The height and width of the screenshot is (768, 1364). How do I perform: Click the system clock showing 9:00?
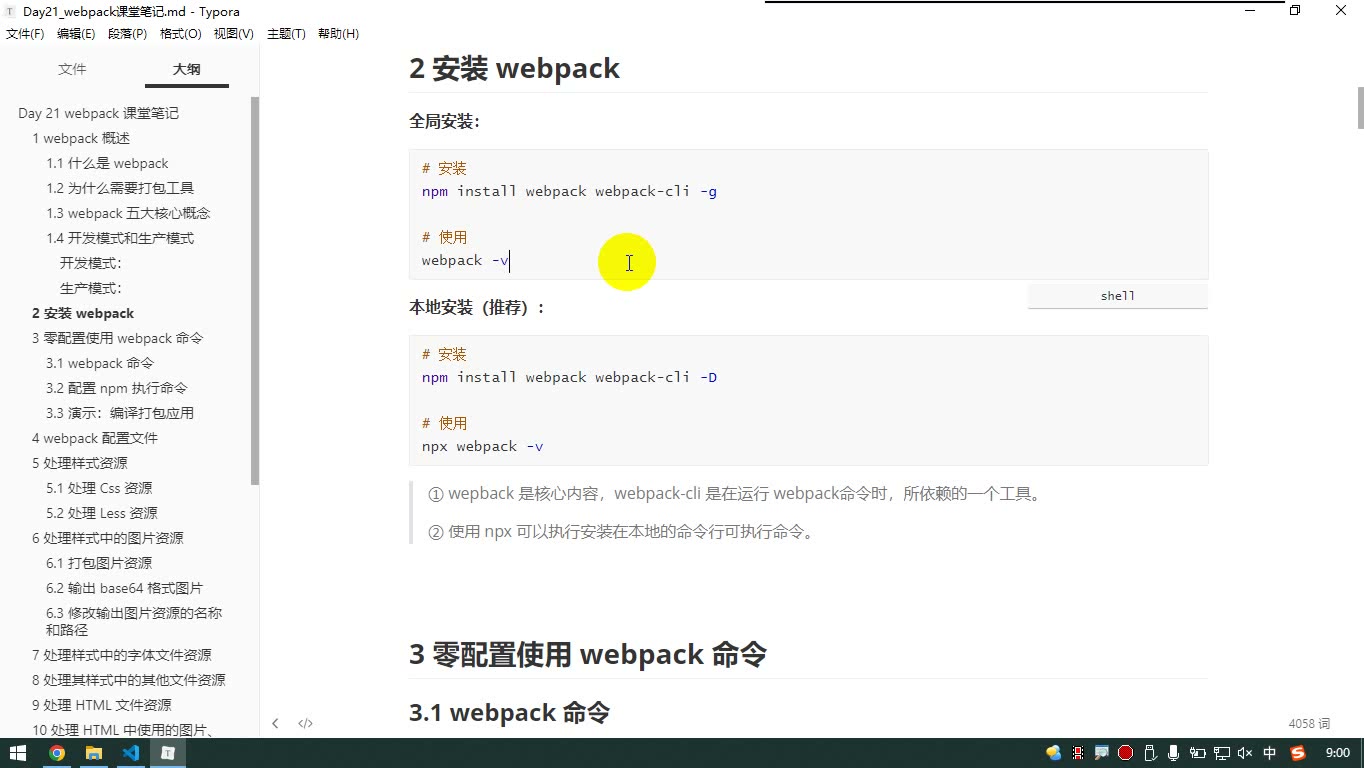1337,753
